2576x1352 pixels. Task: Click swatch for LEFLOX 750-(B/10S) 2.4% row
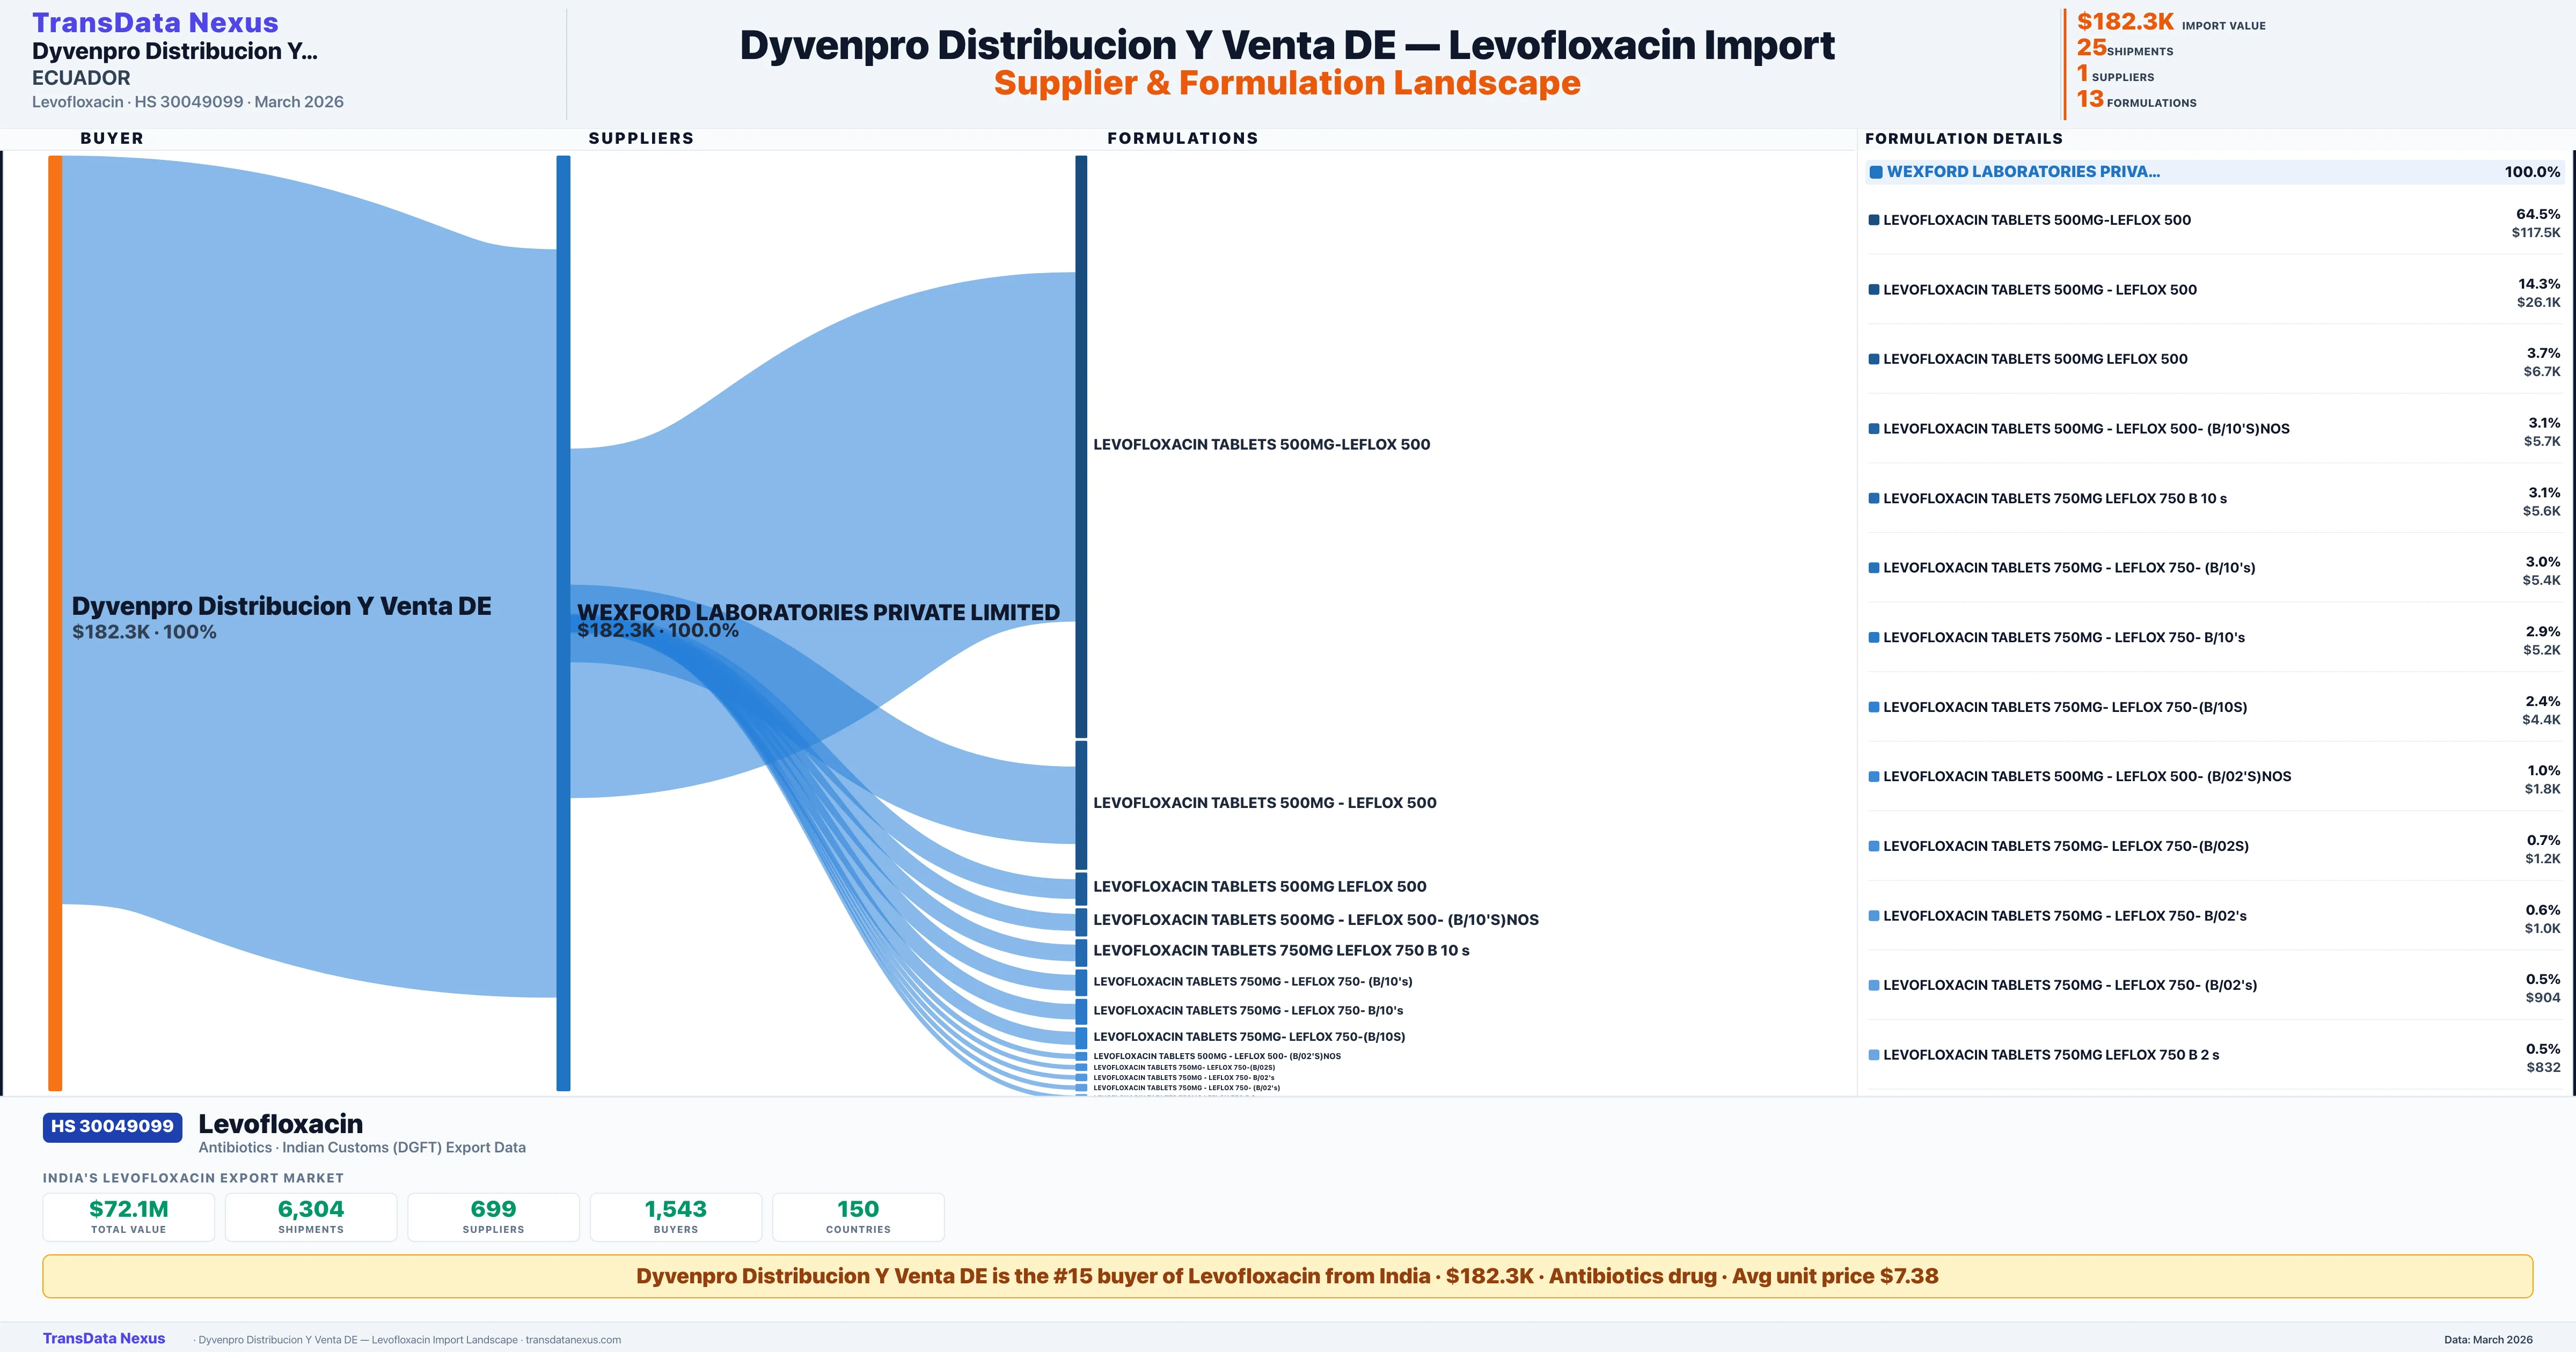(x=1874, y=707)
